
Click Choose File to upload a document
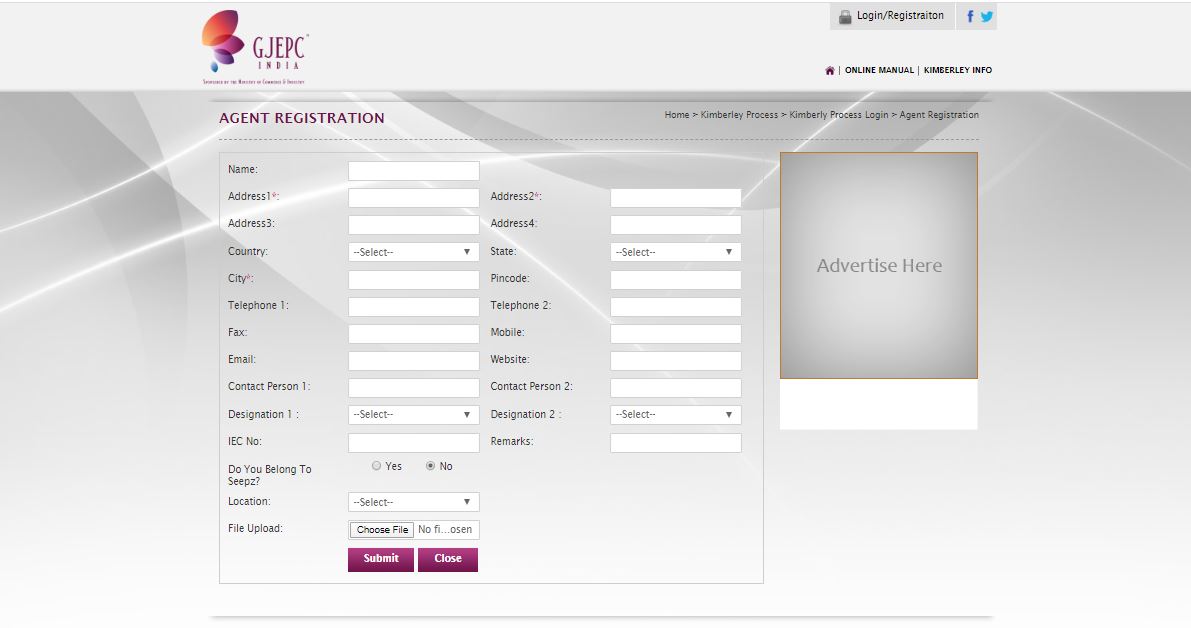pos(381,529)
